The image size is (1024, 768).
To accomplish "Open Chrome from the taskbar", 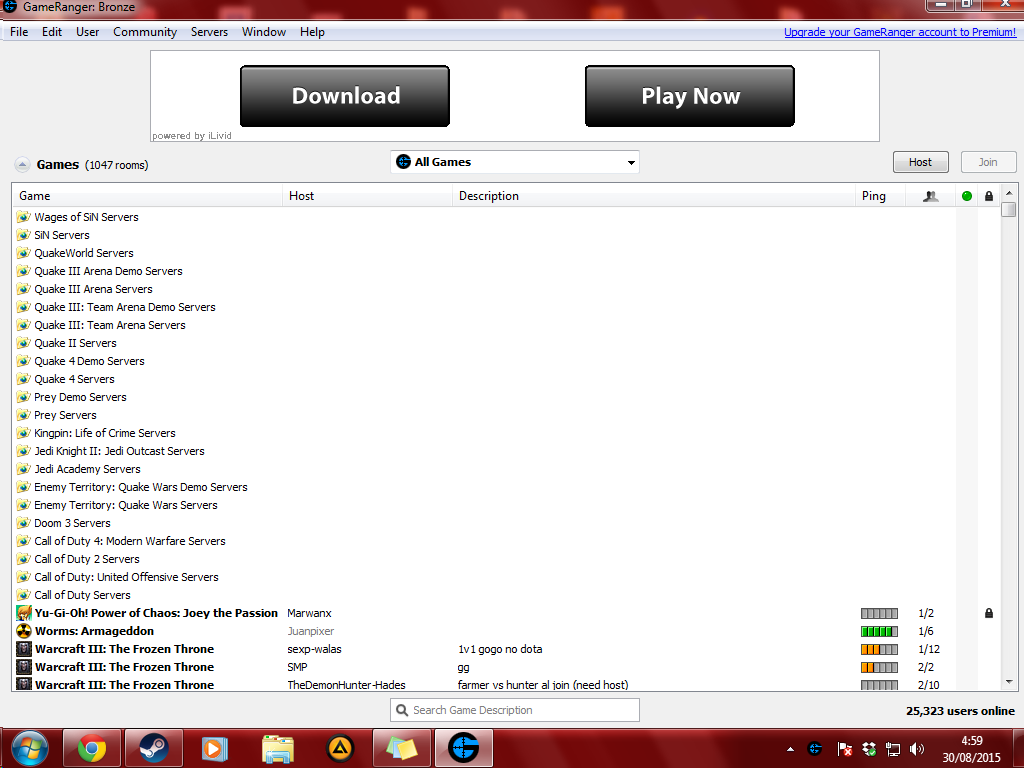I will pos(91,748).
